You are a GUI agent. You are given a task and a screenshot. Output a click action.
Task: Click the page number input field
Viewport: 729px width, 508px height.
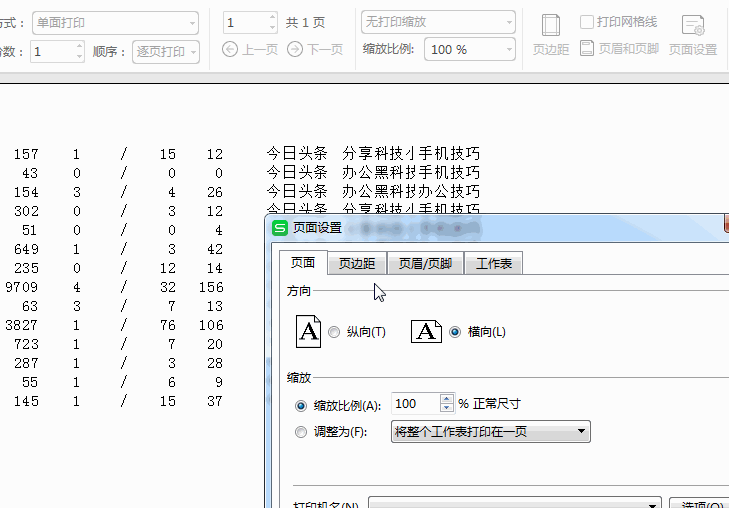(x=246, y=22)
